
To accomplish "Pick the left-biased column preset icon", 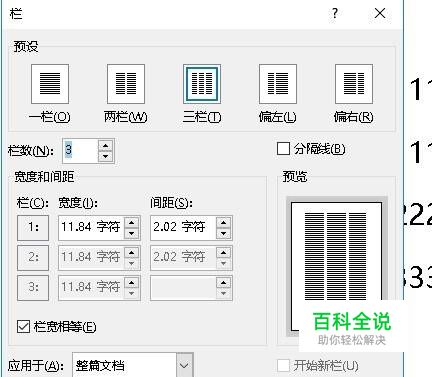I will click(x=278, y=84).
